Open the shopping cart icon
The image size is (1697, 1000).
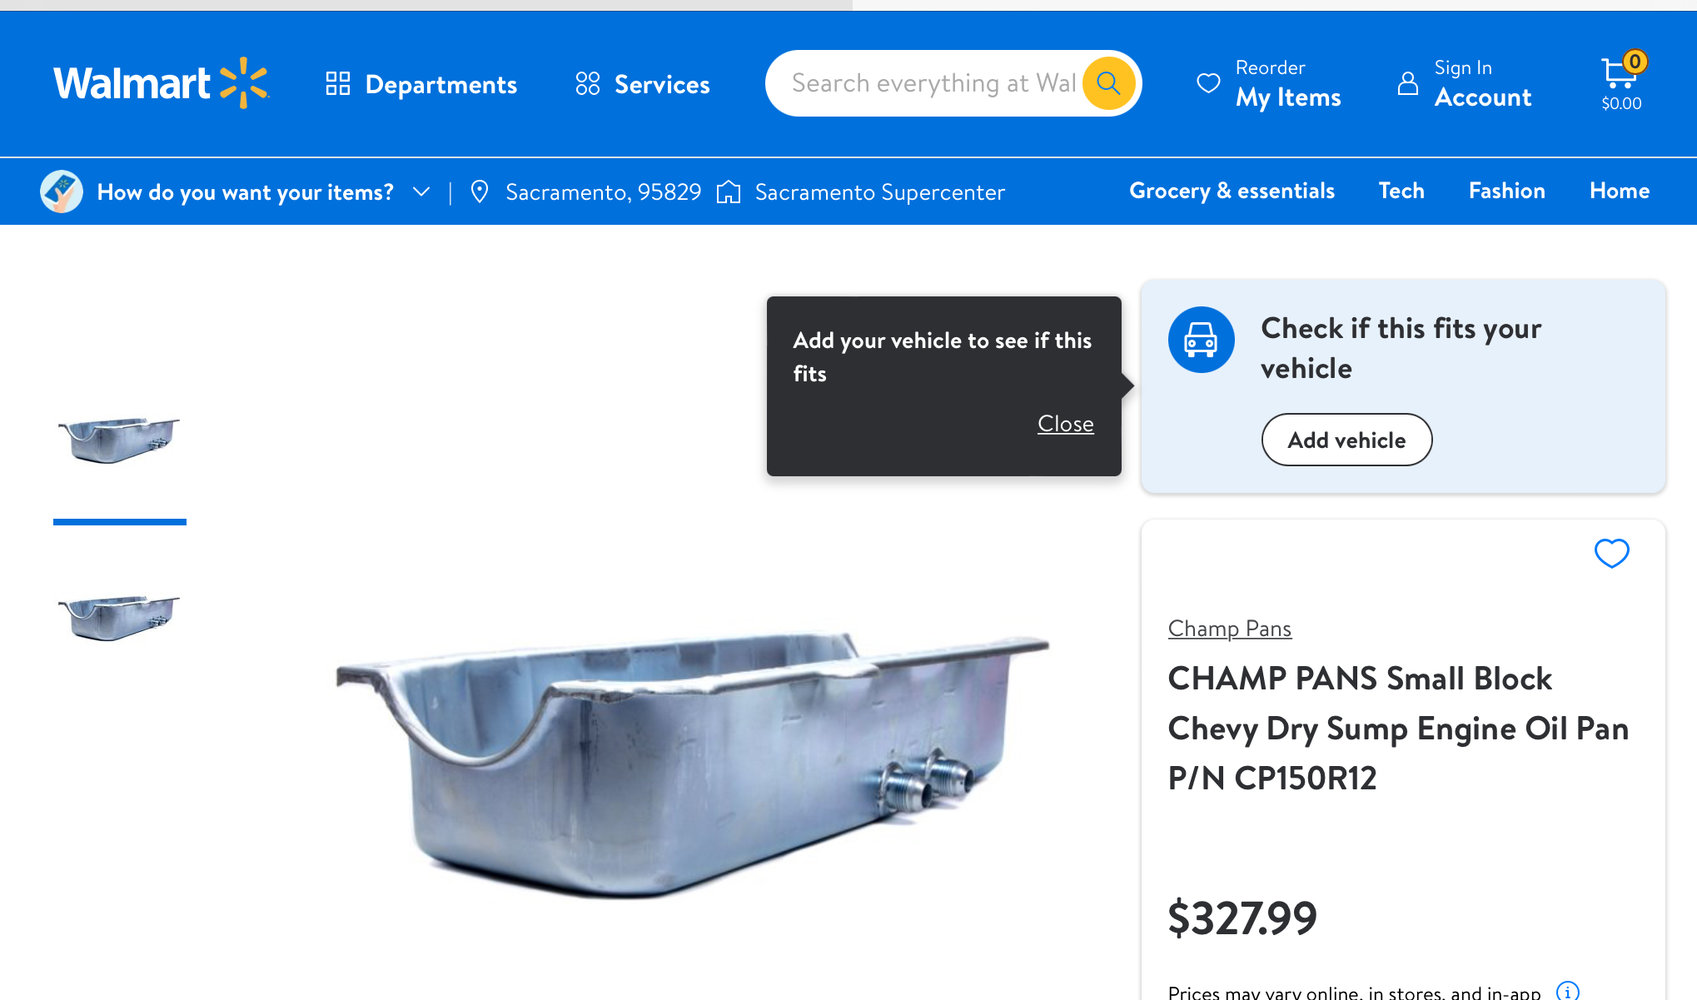point(1619,75)
